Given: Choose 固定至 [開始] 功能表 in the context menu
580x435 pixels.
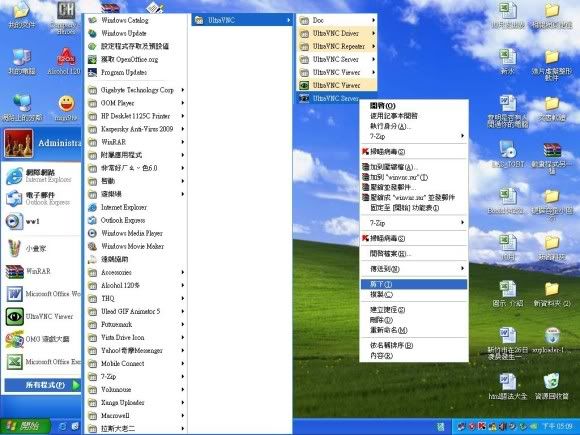Looking at the screenshot, I should (414, 208).
